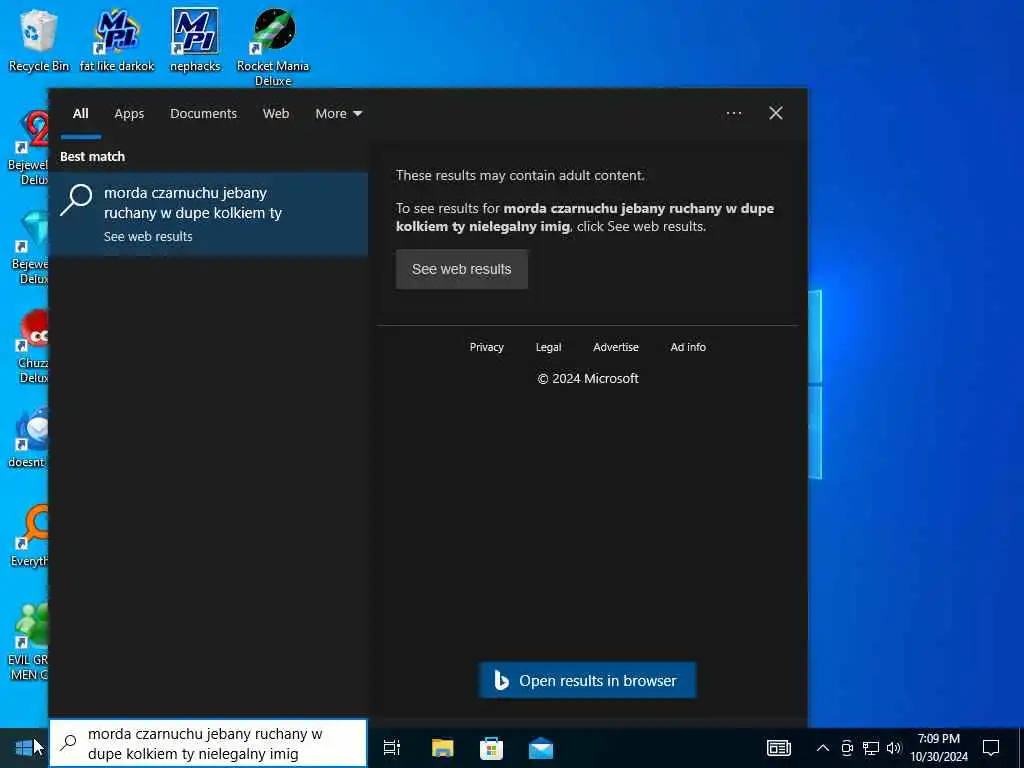Open the Mail app on the taskbar
The image size is (1024, 768).
click(541, 748)
